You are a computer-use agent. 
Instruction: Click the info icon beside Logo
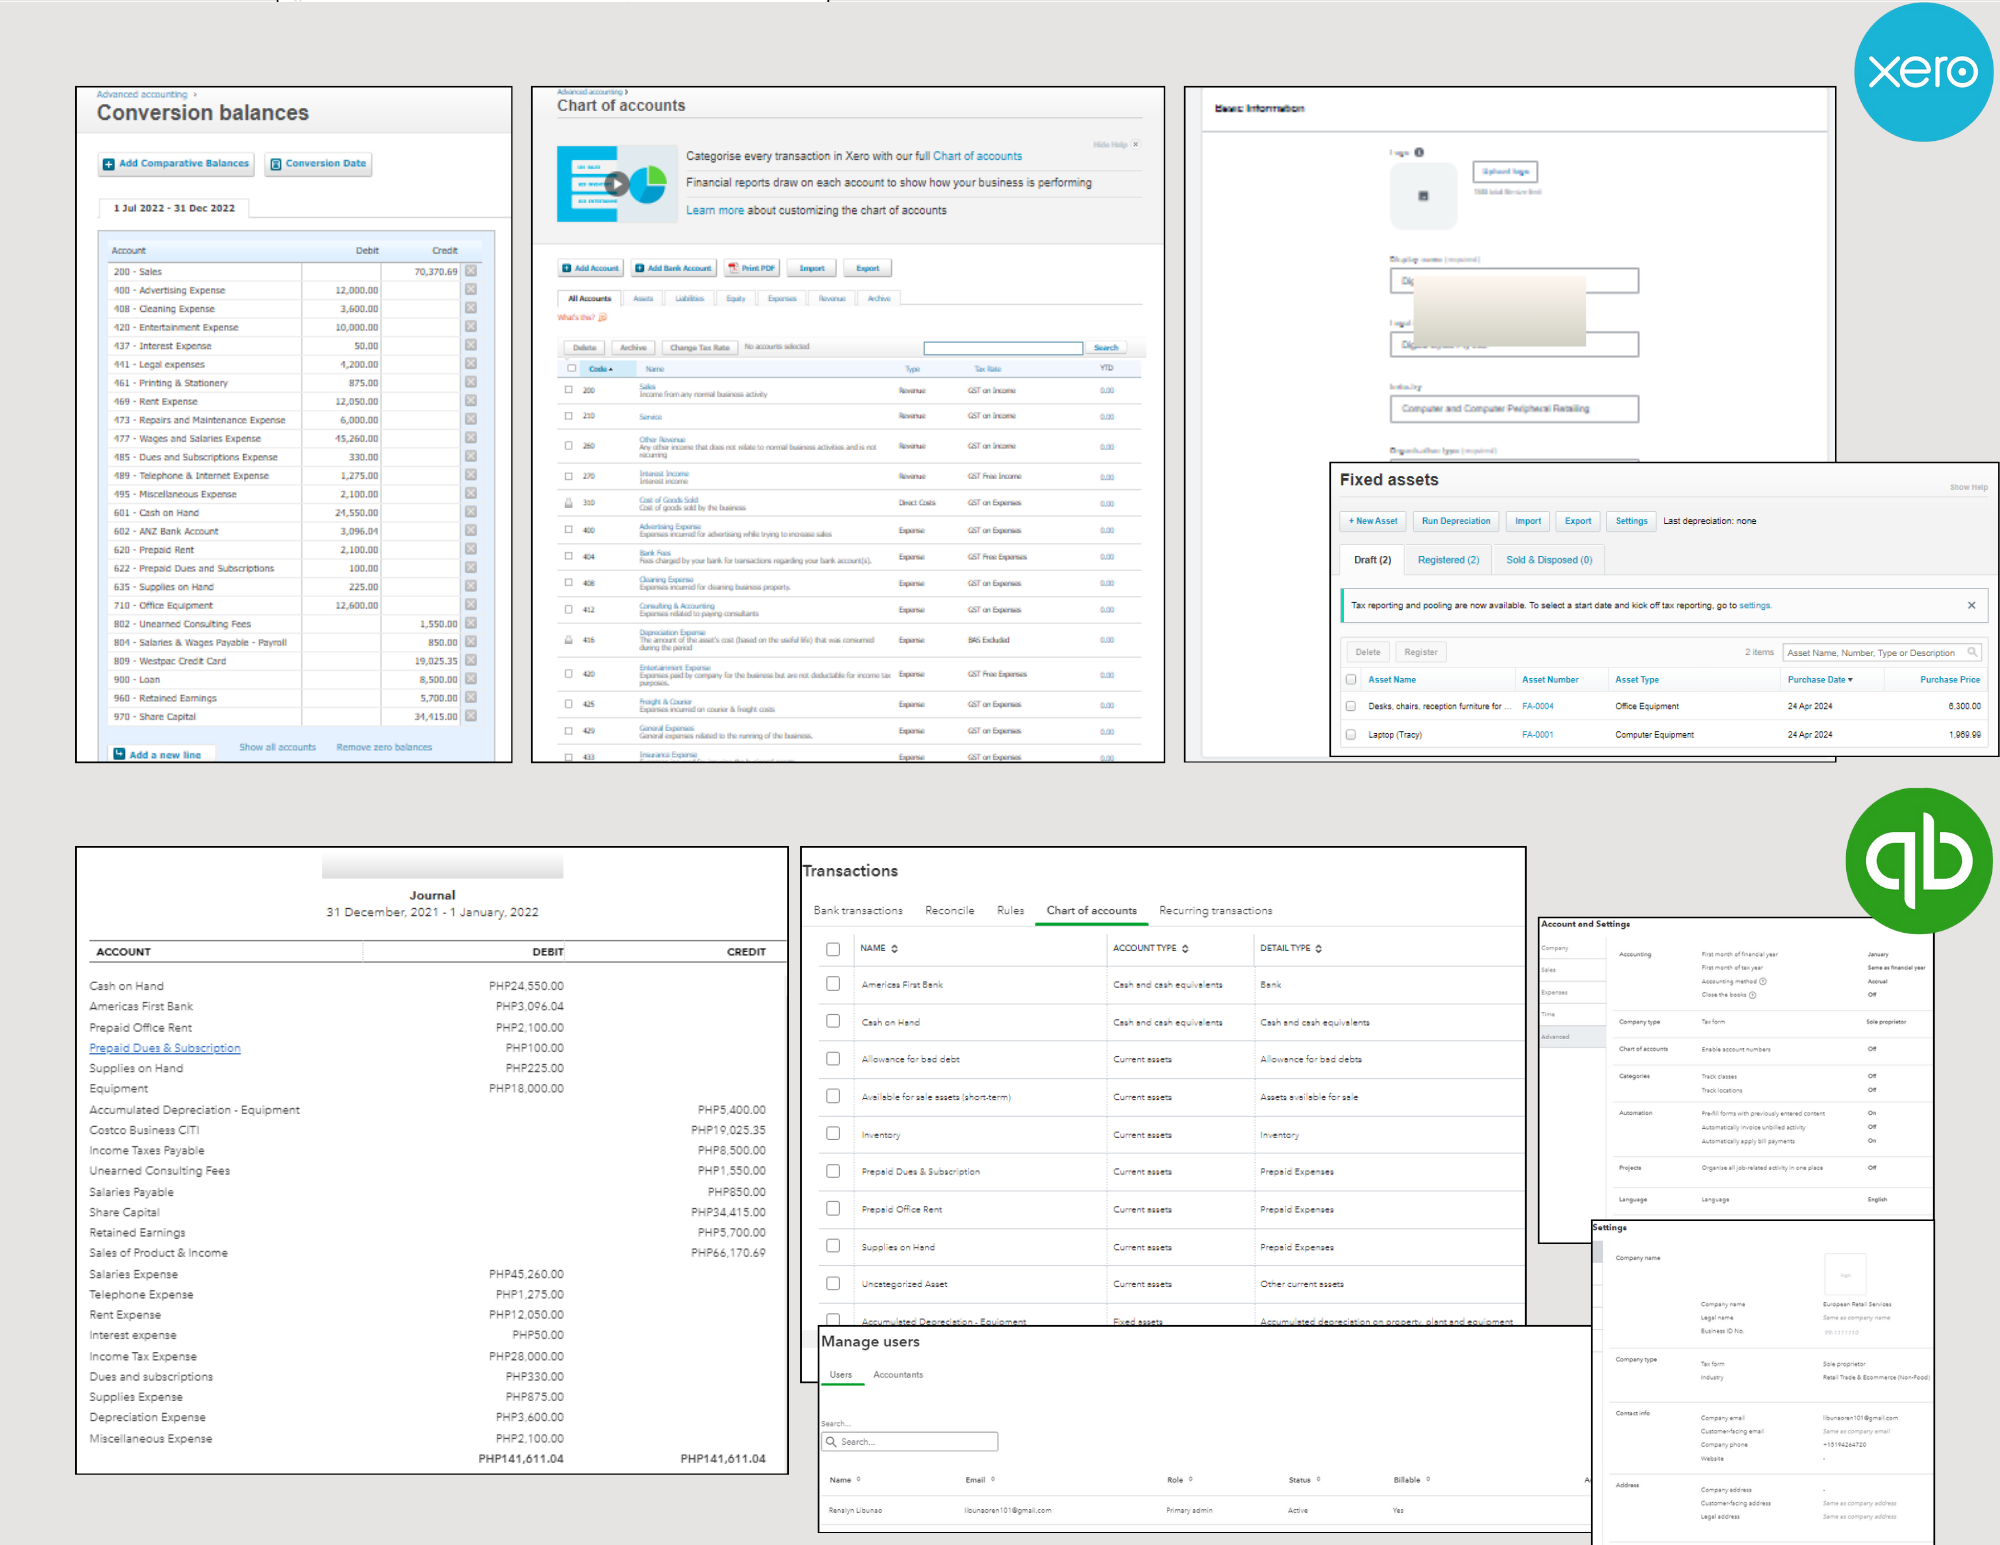(x=1419, y=153)
